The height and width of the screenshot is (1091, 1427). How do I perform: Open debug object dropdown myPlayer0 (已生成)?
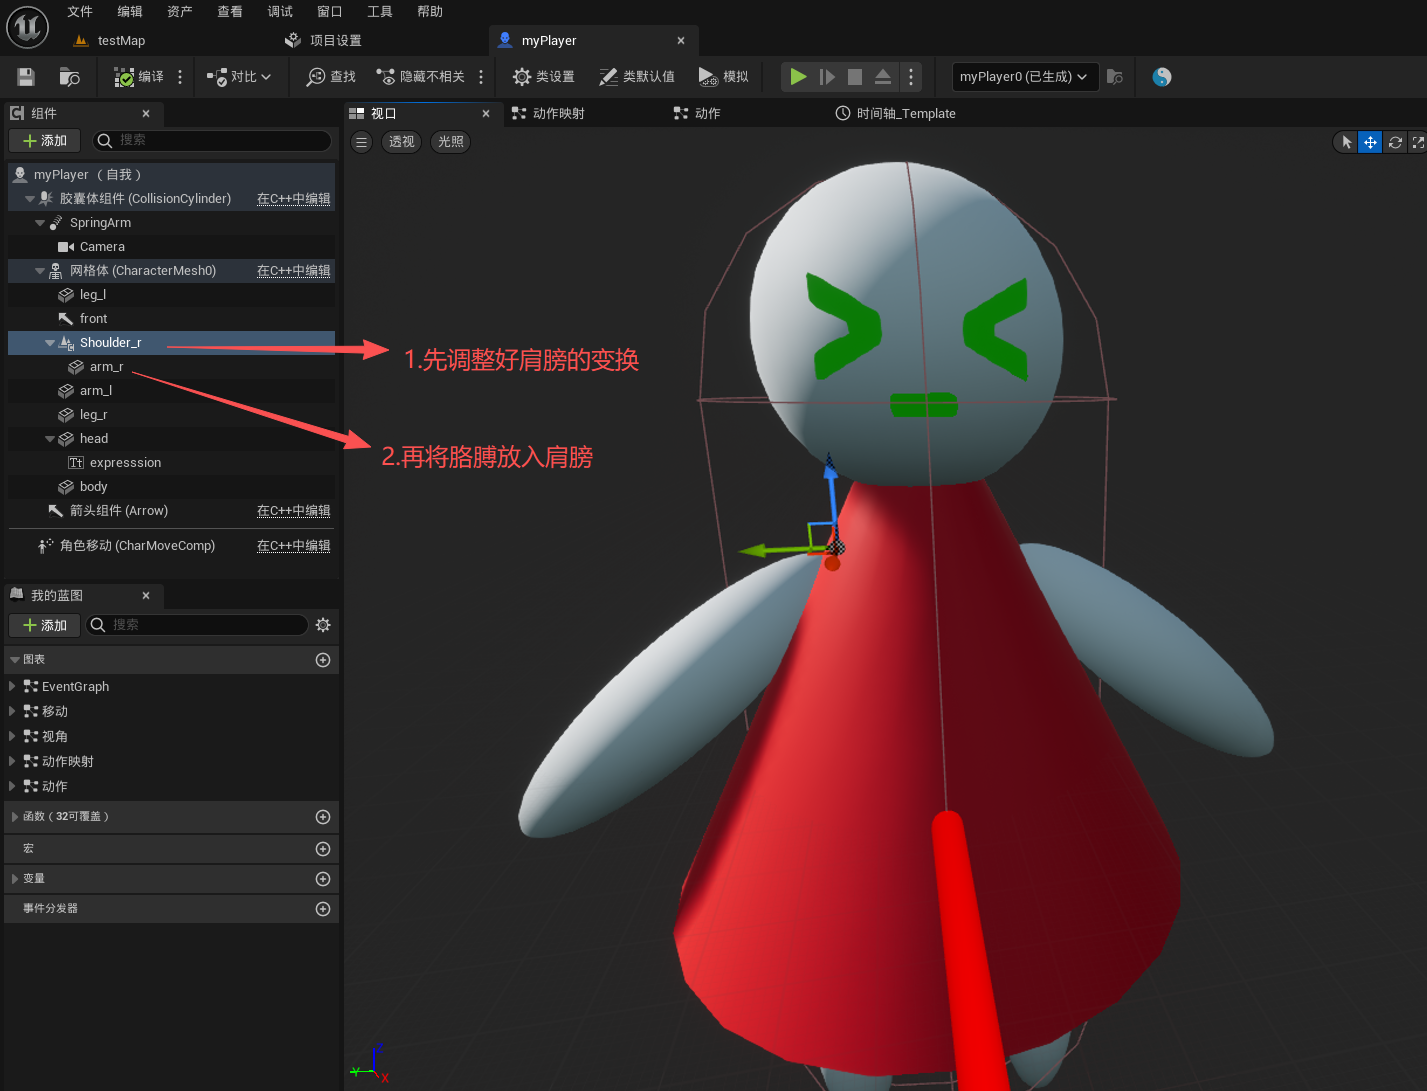[x=1024, y=77]
